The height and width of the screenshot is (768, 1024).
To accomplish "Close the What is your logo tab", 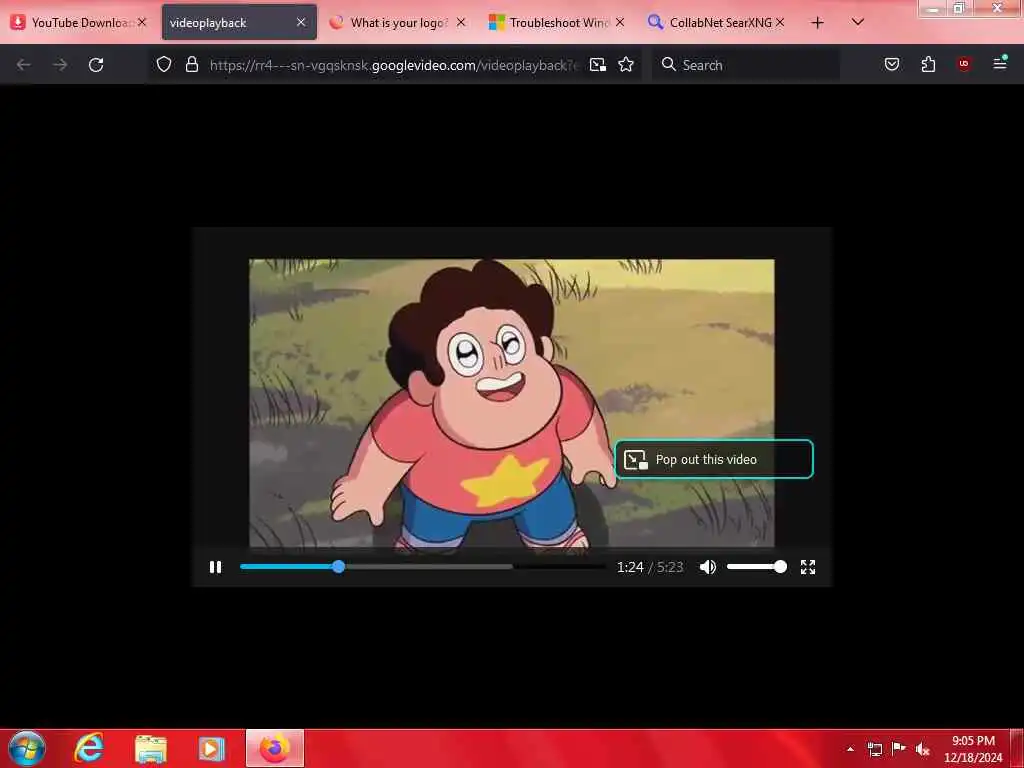I will coord(461,22).
